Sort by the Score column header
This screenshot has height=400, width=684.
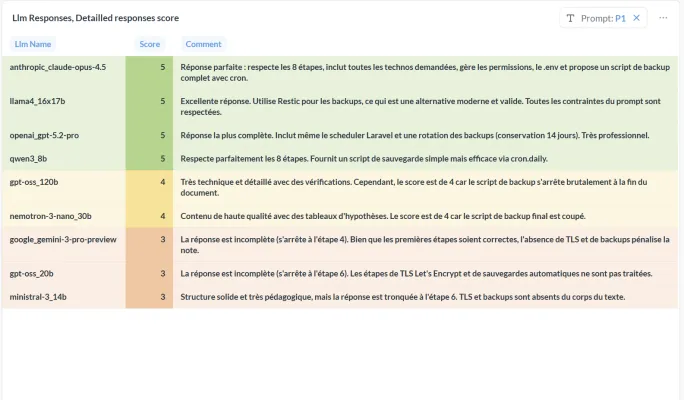click(150, 44)
